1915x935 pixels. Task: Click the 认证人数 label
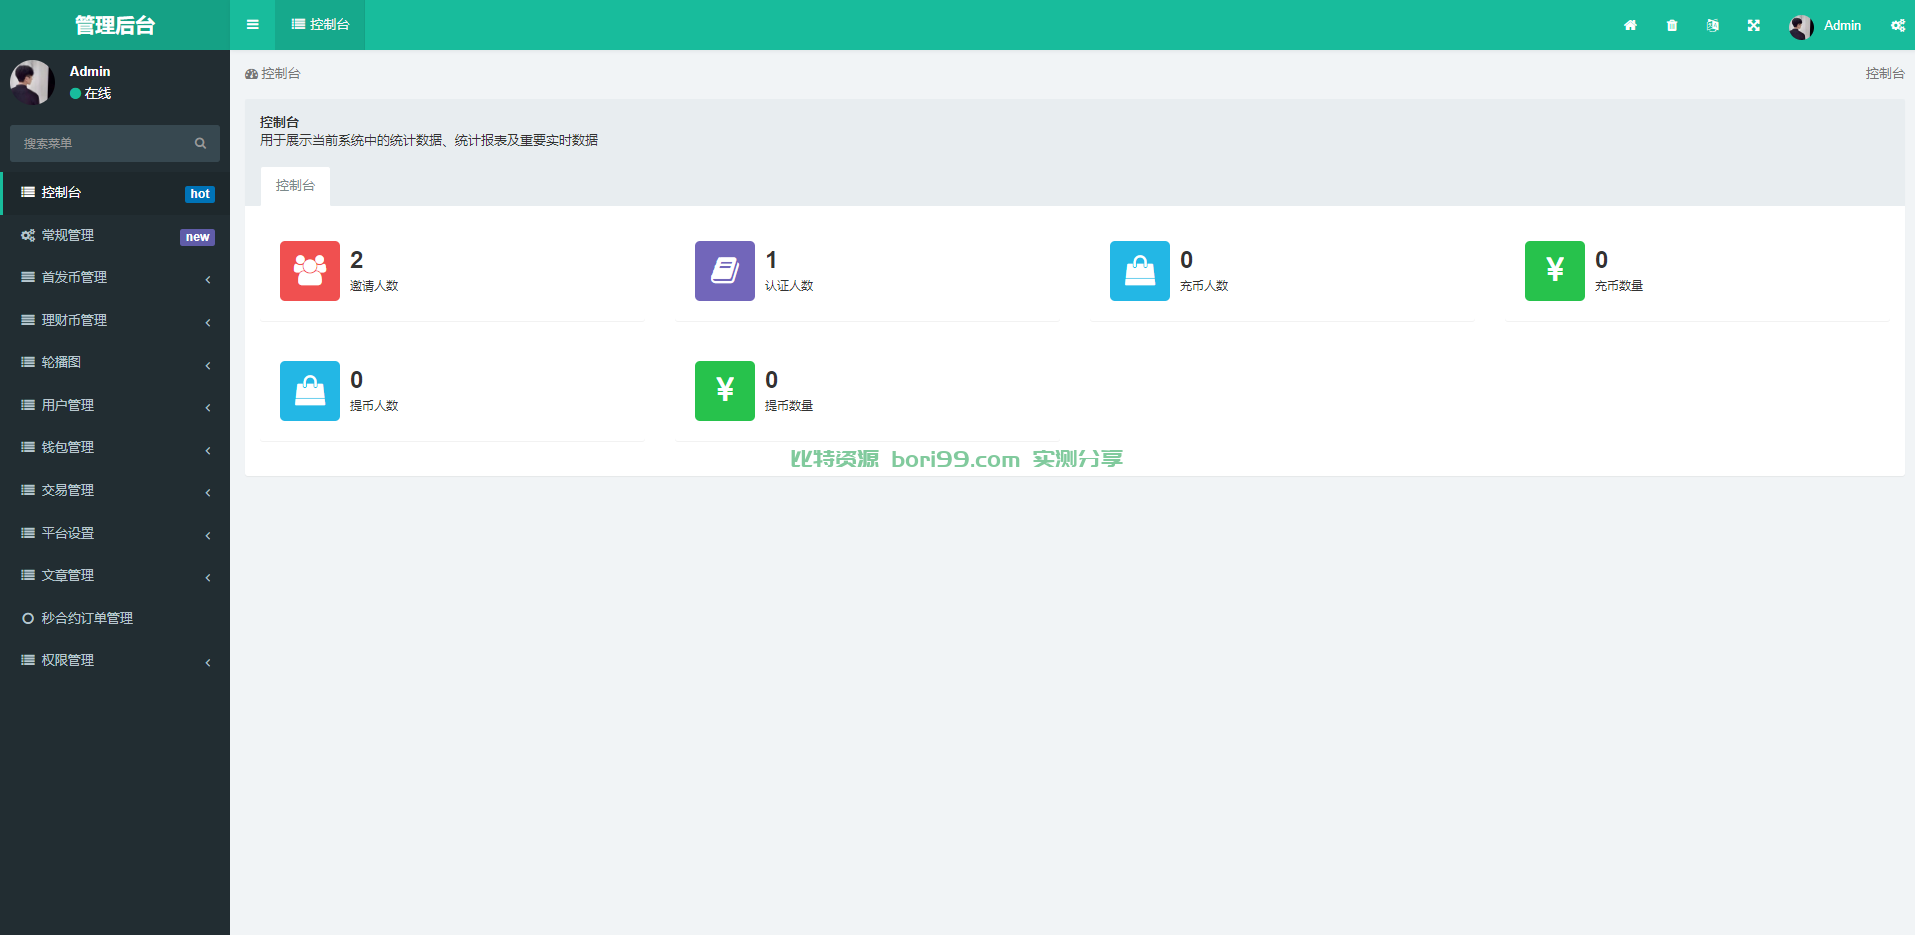coord(789,286)
